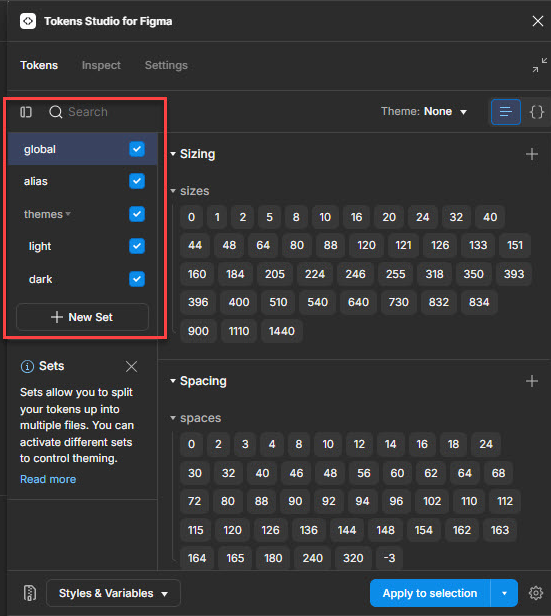Collapse the sizes token group
This screenshot has width=551, height=616.
click(x=173, y=191)
